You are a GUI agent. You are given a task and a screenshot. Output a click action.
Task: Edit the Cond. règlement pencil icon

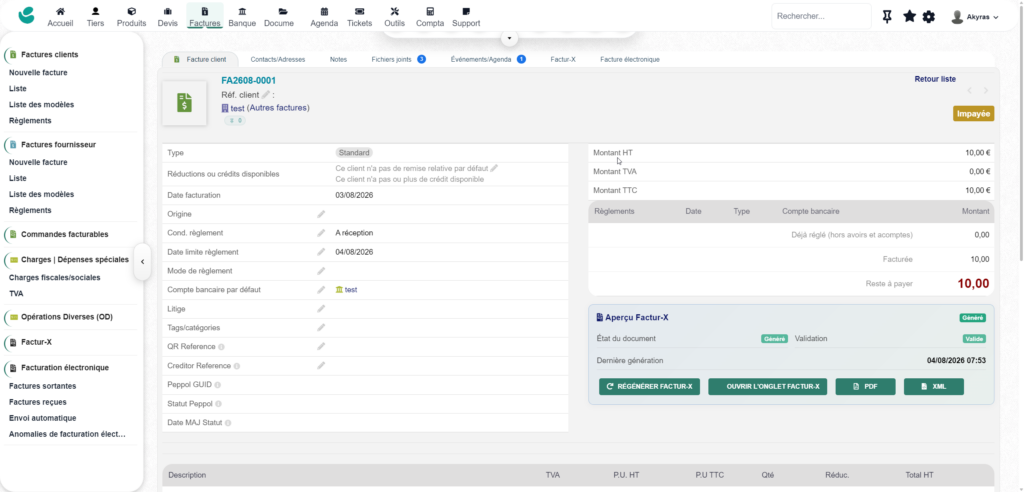(321, 233)
